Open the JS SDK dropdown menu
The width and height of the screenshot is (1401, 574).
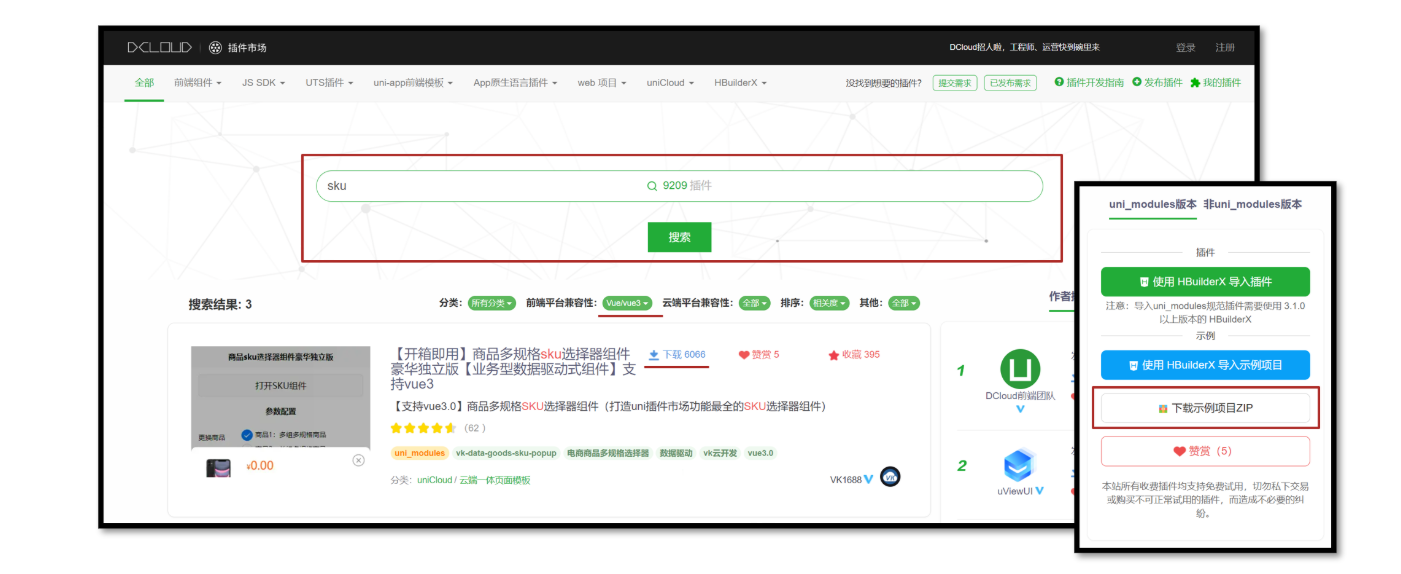point(263,83)
